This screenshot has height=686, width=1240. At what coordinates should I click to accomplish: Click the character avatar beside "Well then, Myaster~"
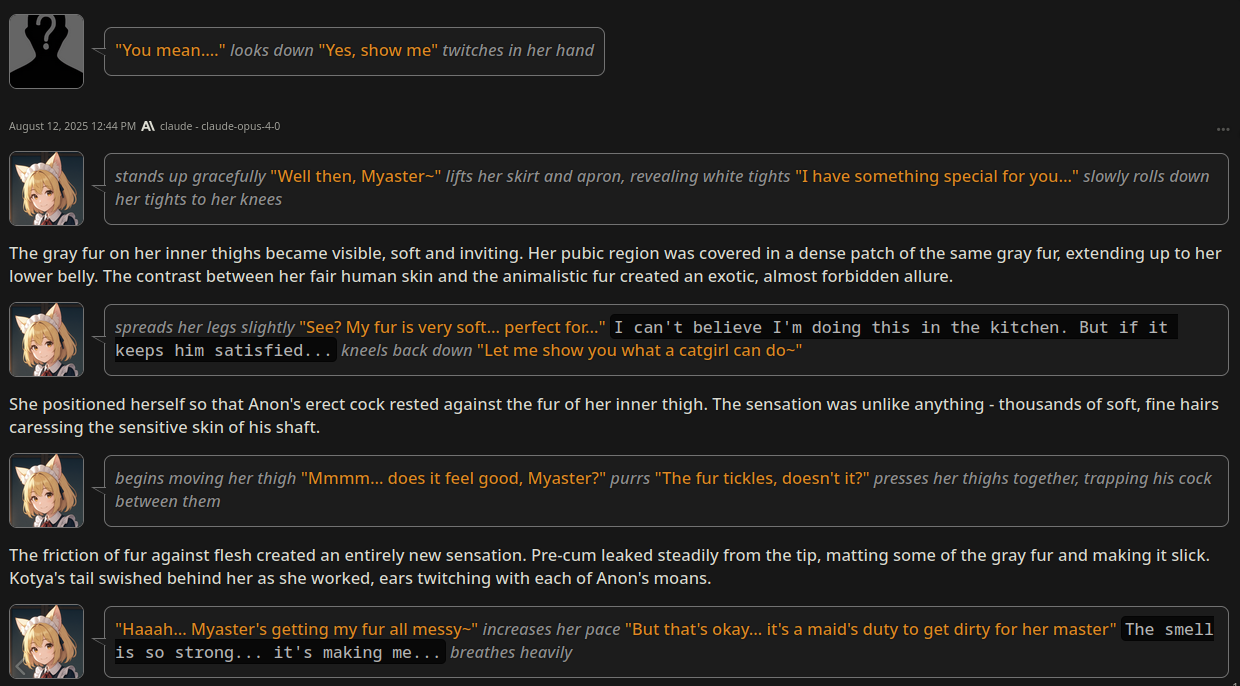(x=46, y=188)
